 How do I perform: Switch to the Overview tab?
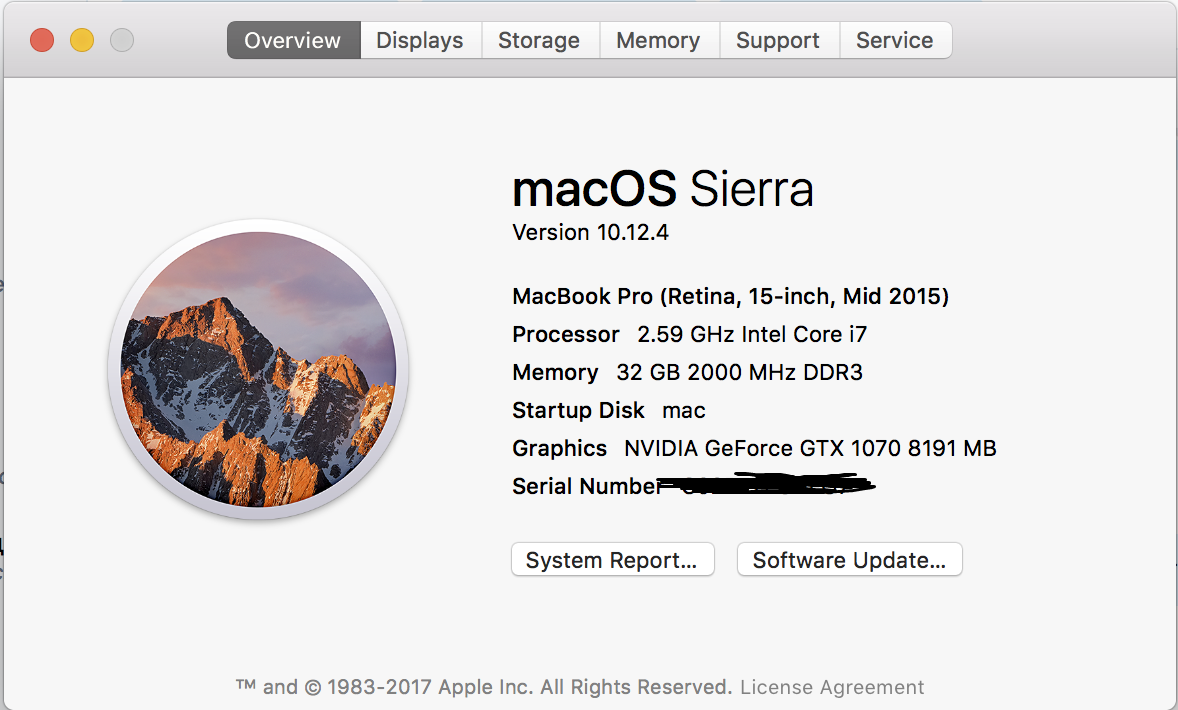[x=293, y=41]
